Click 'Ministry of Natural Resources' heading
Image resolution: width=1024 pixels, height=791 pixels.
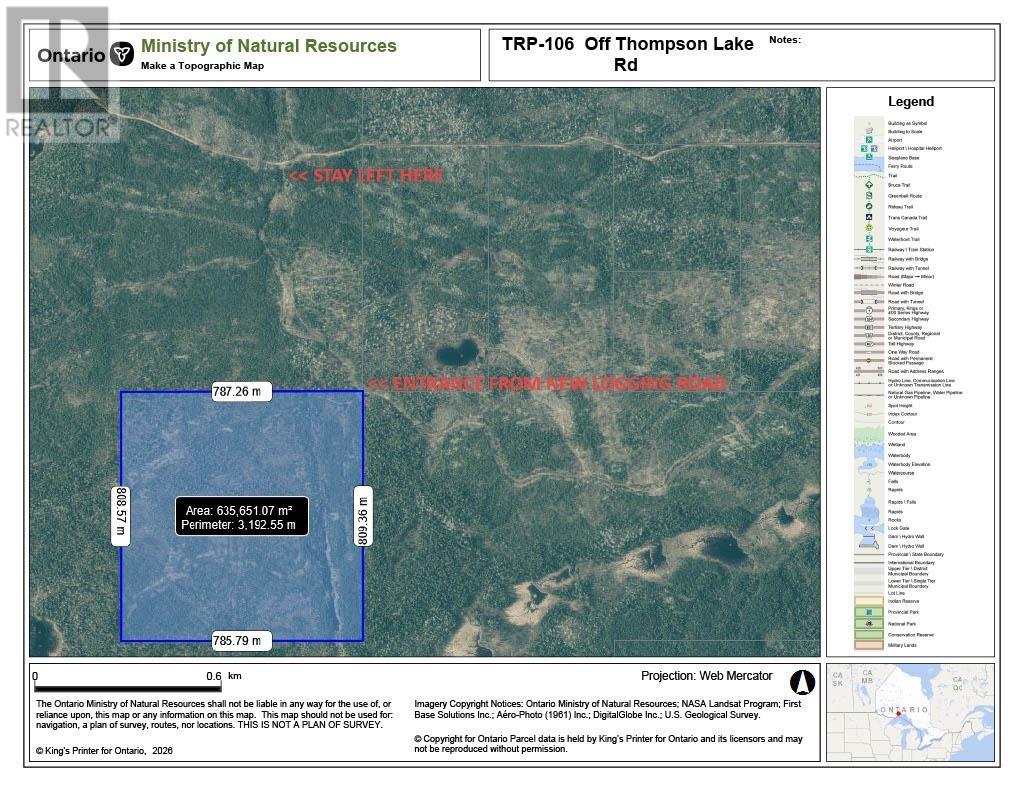pyautogui.click(x=269, y=46)
